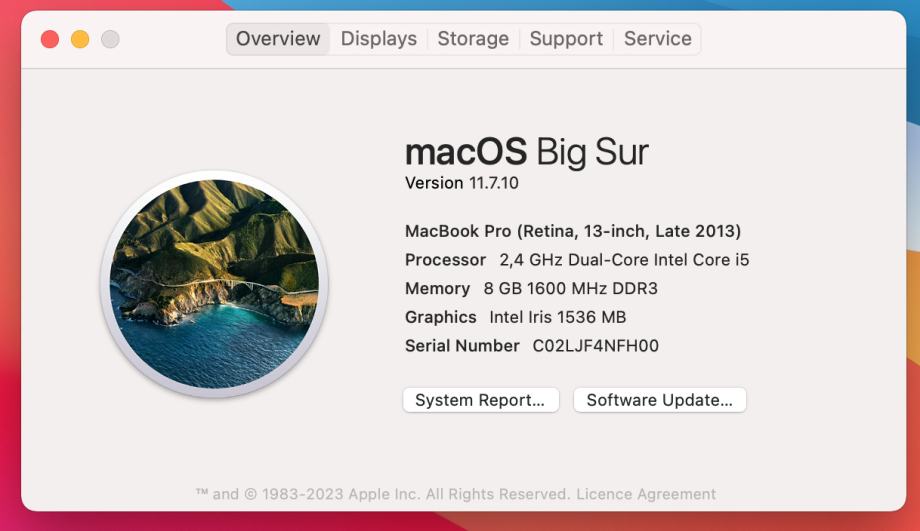Click the Version 11.7.10 text

click(x=461, y=183)
